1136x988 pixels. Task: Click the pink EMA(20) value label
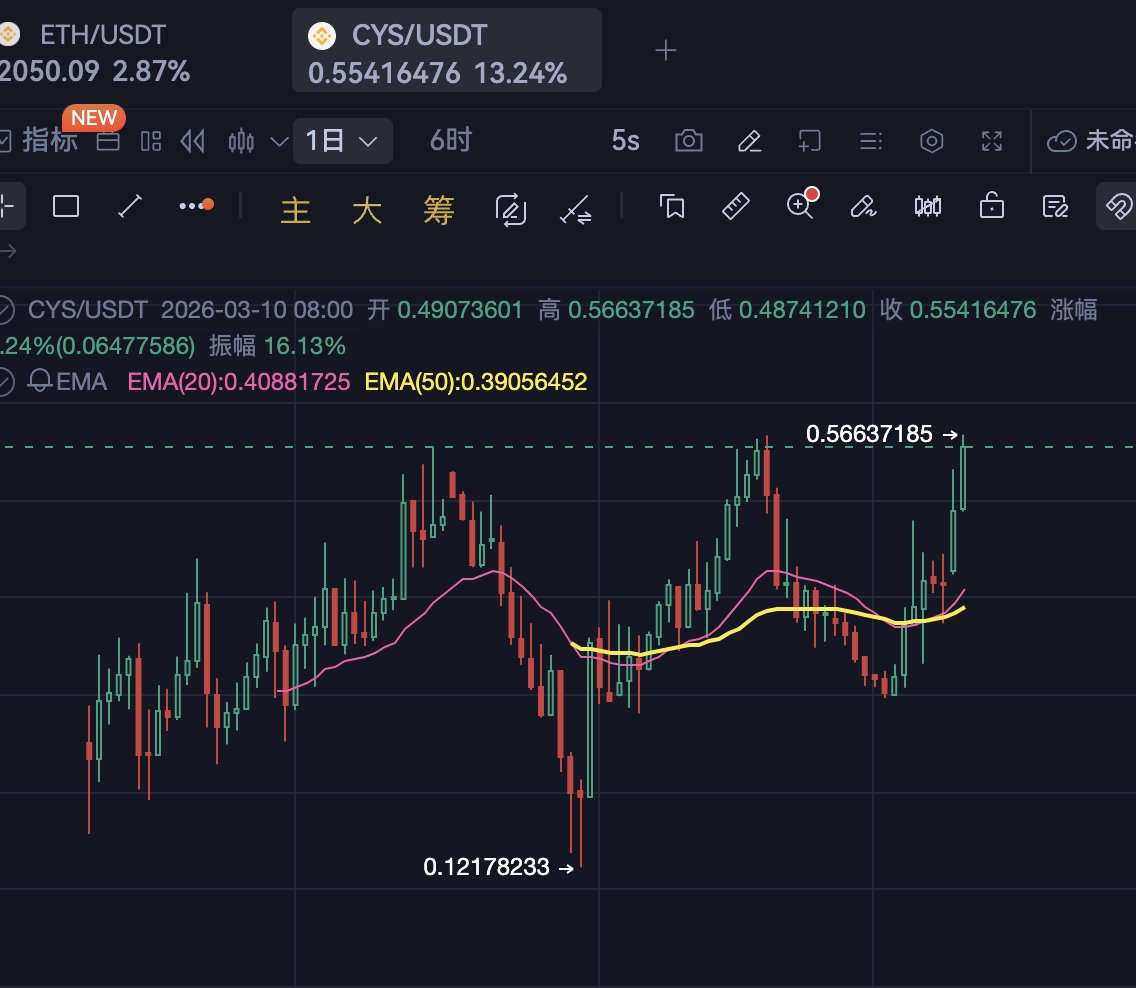(238, 382)
